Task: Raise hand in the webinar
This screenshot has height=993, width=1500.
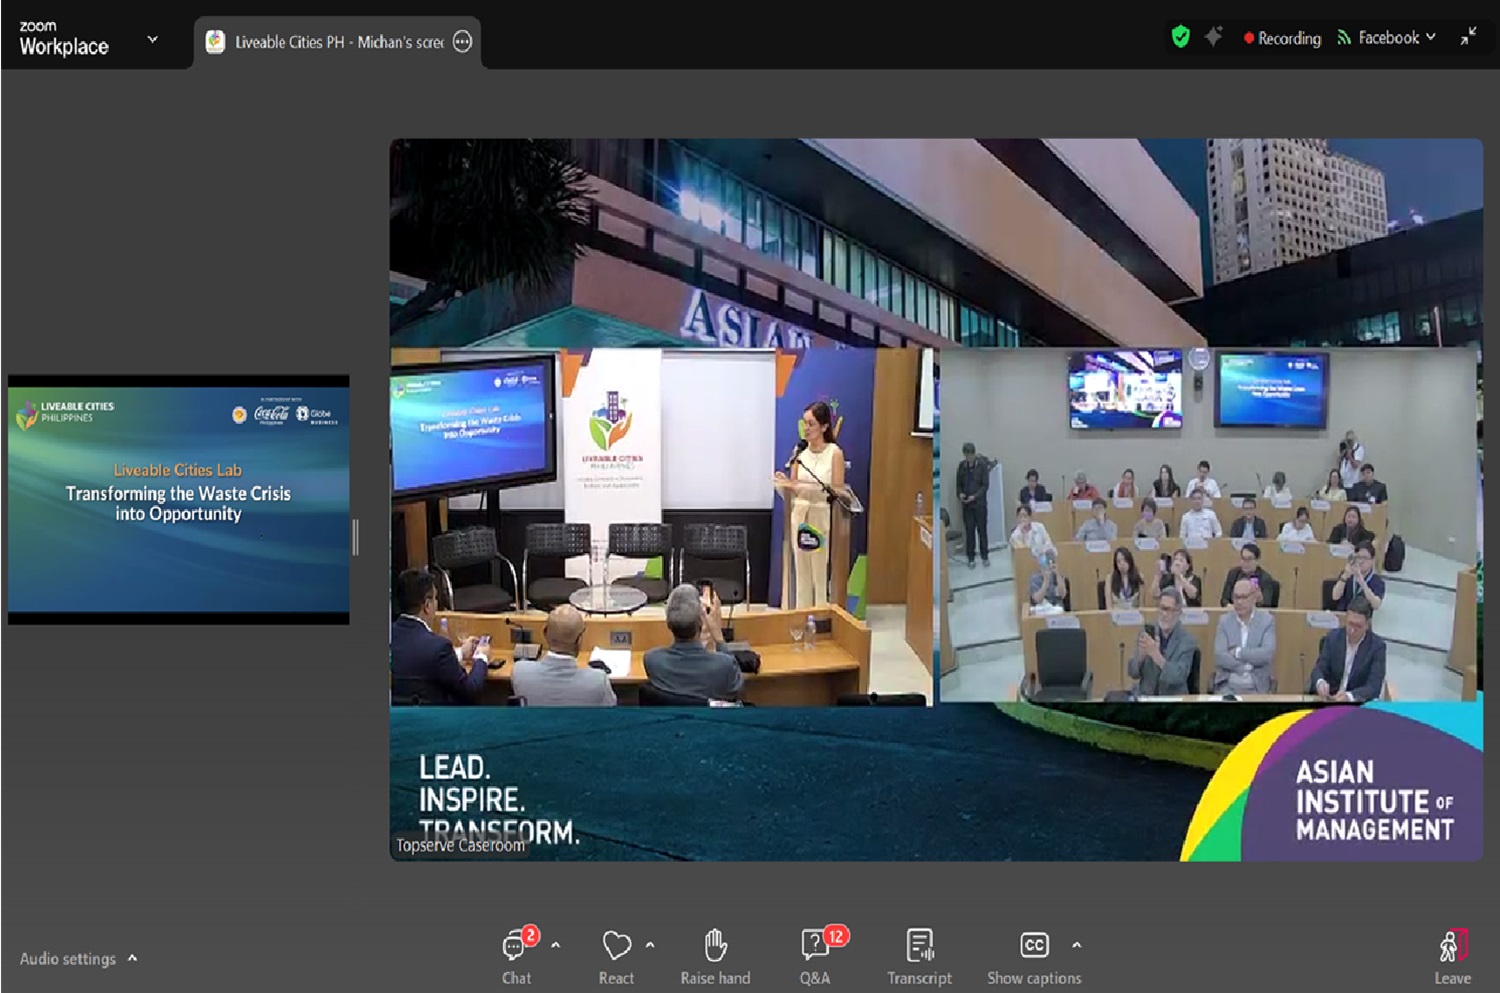Action: (x=715, y=956)
